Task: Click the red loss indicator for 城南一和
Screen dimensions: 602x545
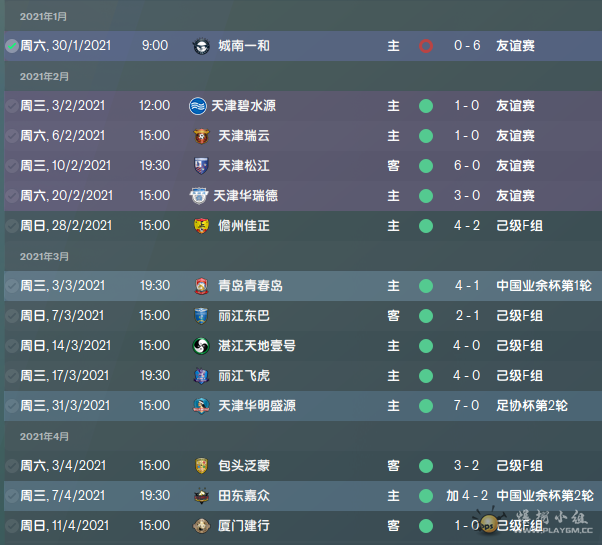Action: click(426, 46)
